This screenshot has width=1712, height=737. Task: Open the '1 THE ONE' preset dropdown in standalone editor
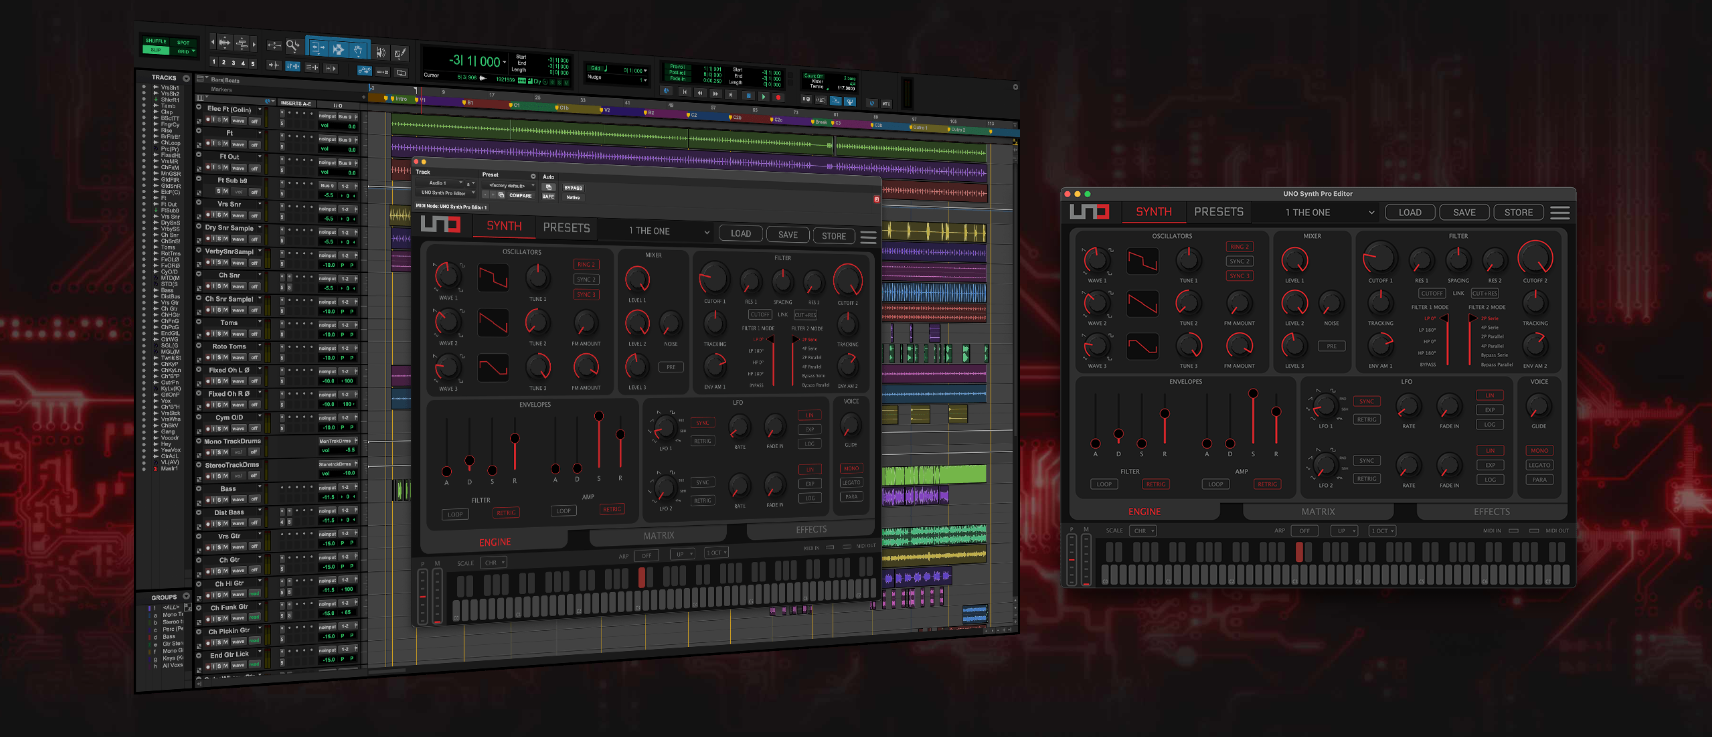coord(1330,213)
